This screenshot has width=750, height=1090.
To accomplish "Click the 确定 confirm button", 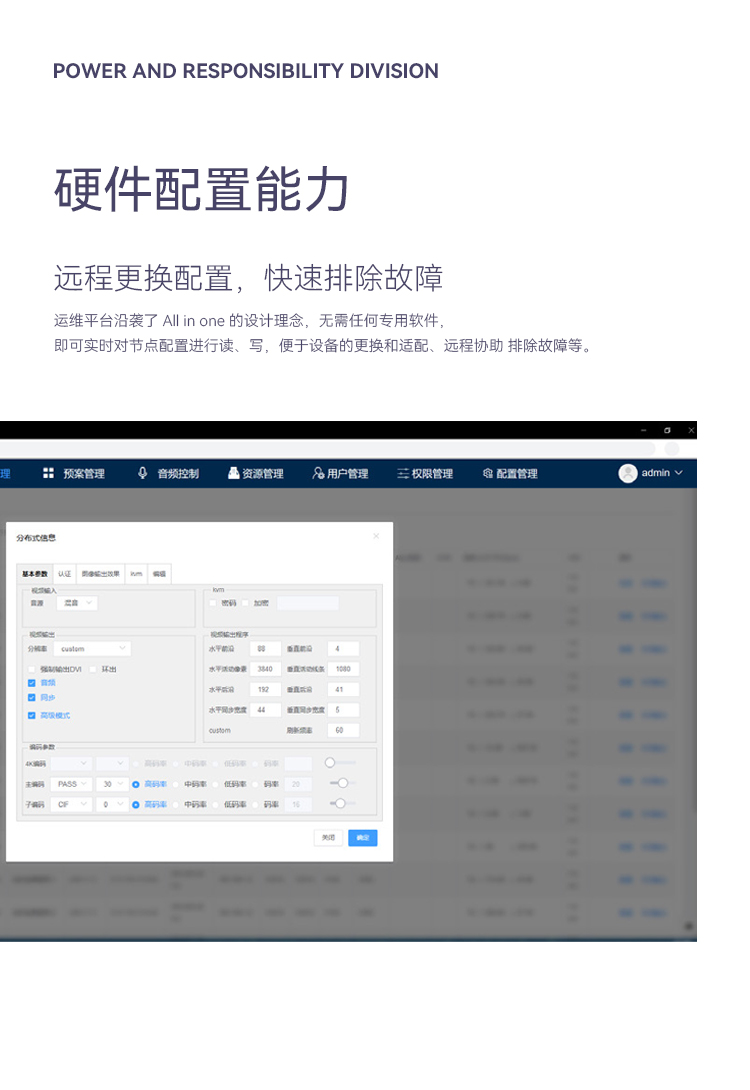I will click(x=362, y=838).
